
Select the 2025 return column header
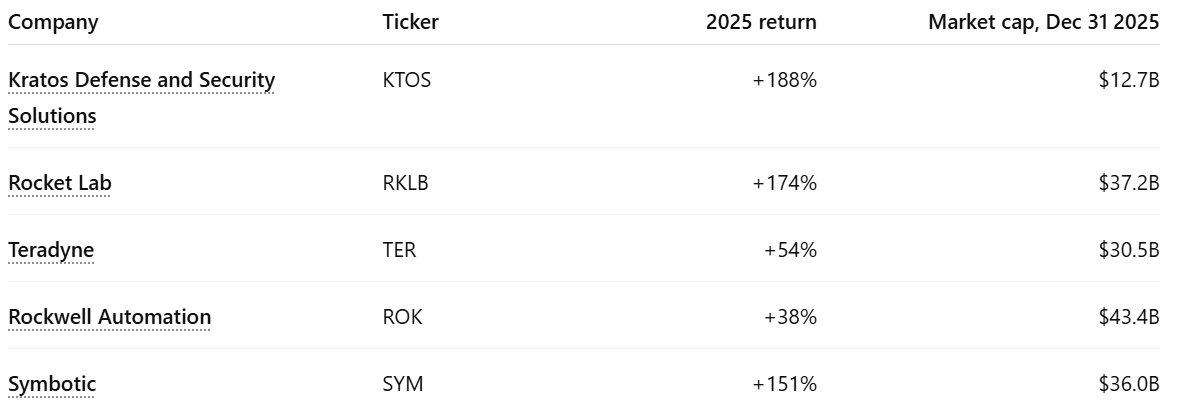[761, 22]
